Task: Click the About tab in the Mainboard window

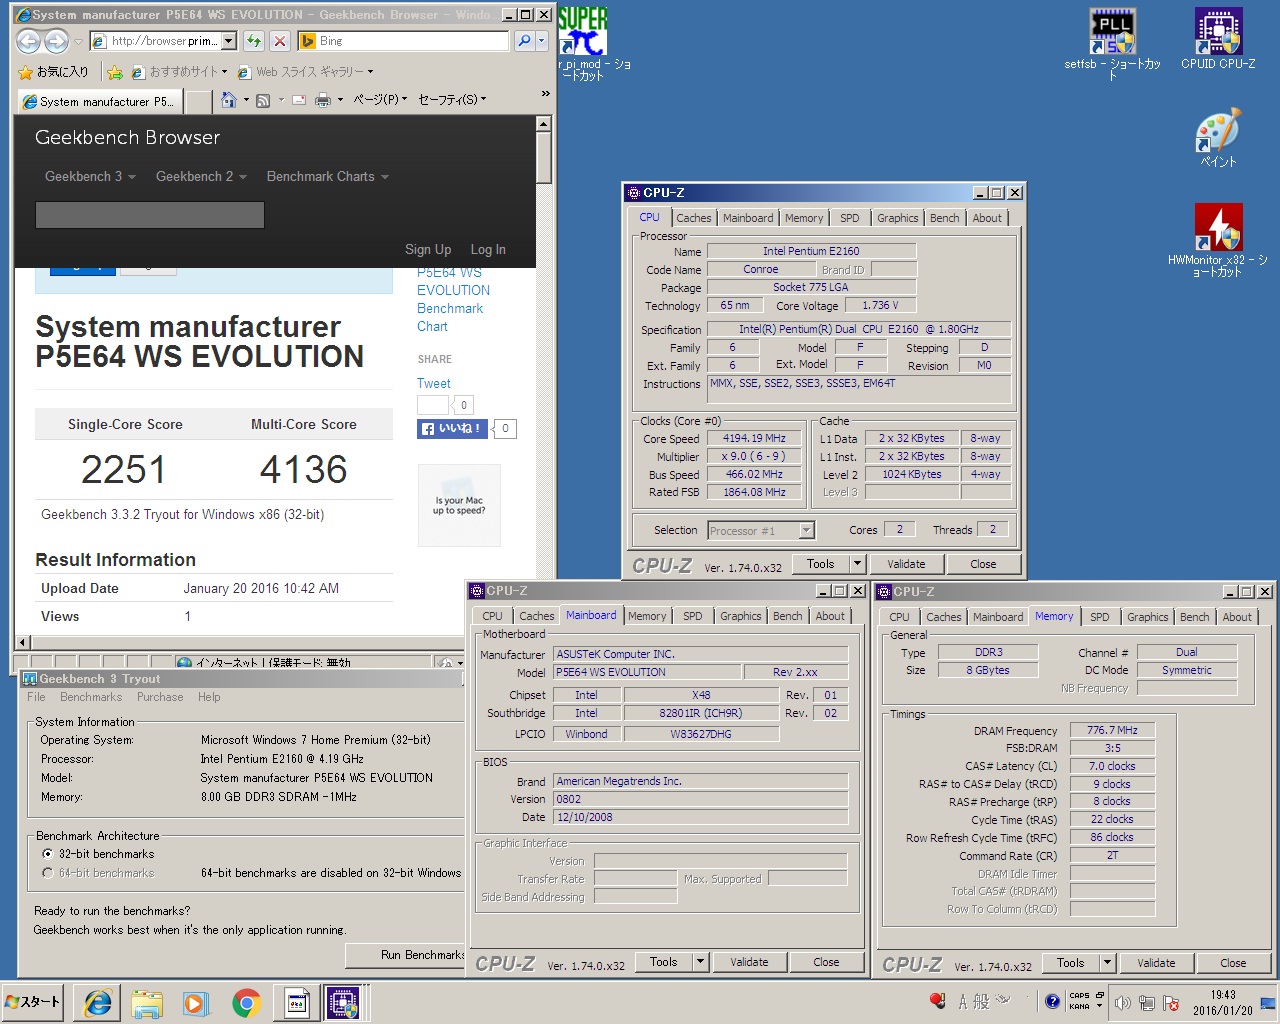Action: (x=830, y=616)
